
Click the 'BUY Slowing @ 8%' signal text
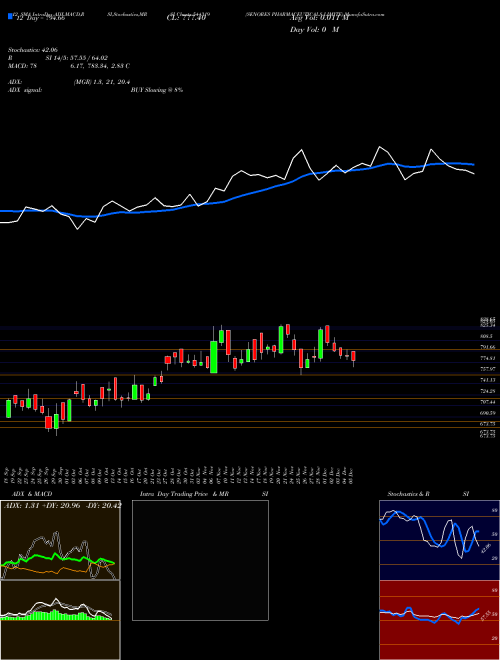[157, 90]
